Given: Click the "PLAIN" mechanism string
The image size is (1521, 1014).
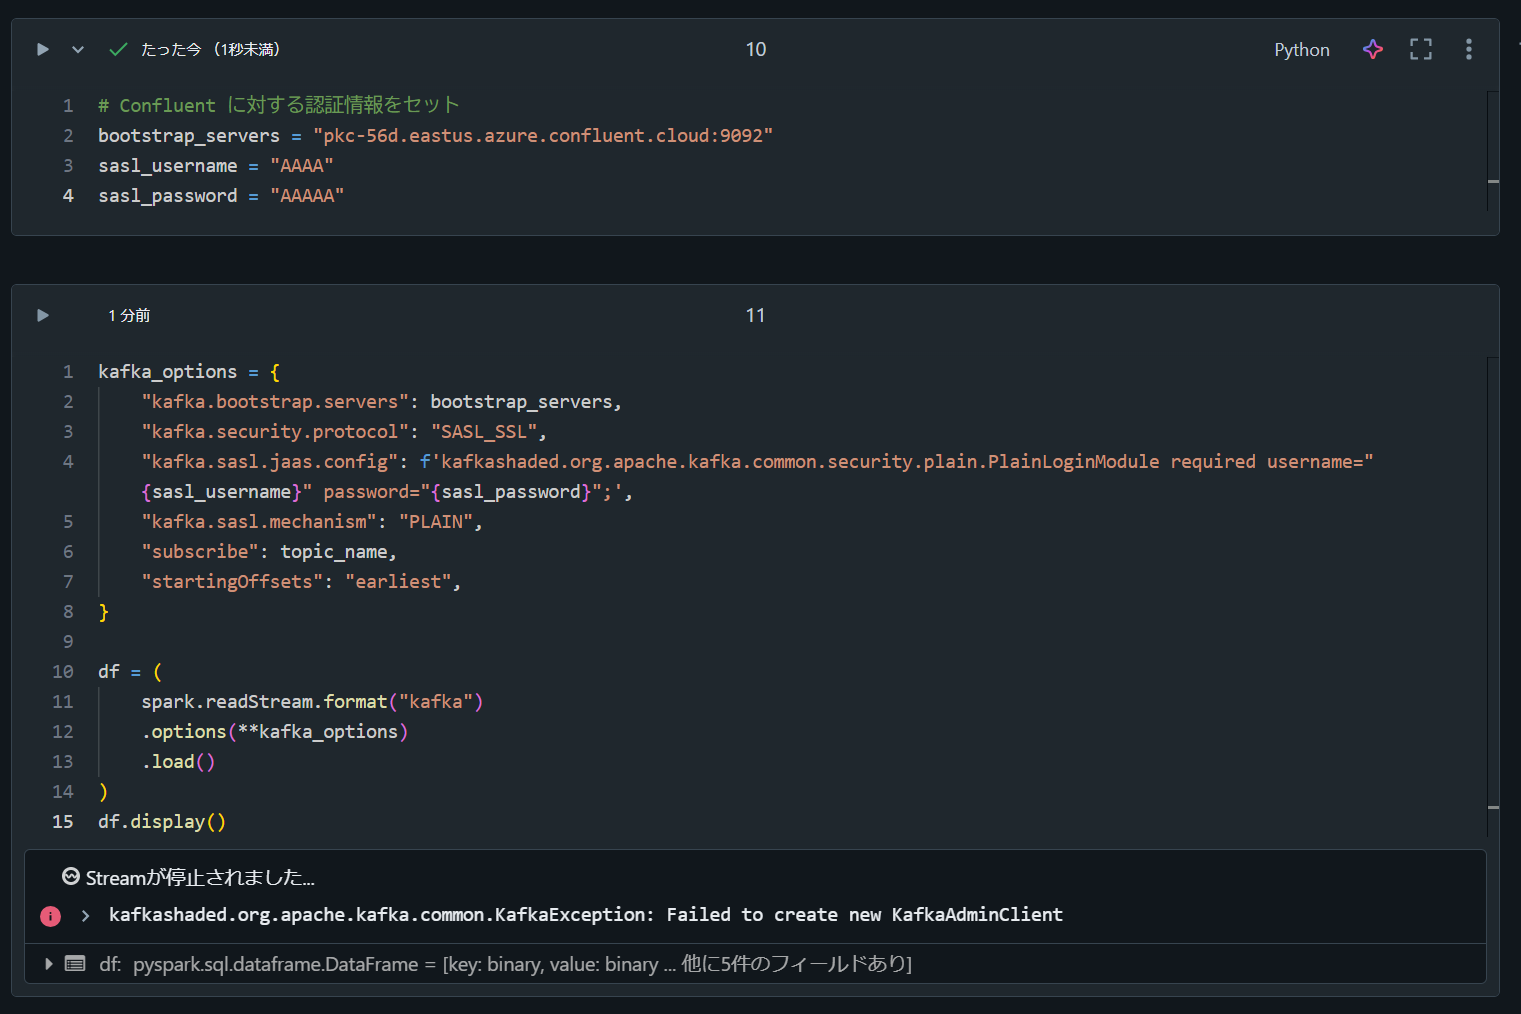Looking at the screenshot, I should pyautogui.click(x=436, y=521).
